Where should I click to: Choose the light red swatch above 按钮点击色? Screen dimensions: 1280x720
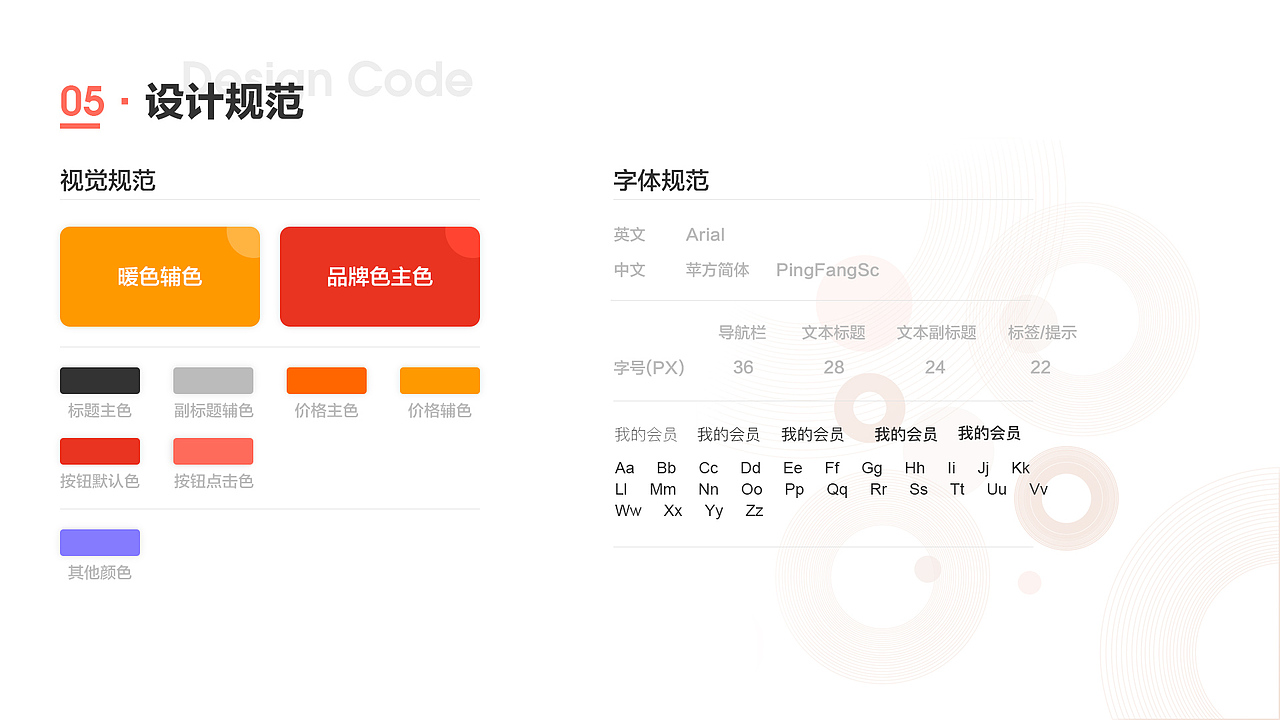213,451
